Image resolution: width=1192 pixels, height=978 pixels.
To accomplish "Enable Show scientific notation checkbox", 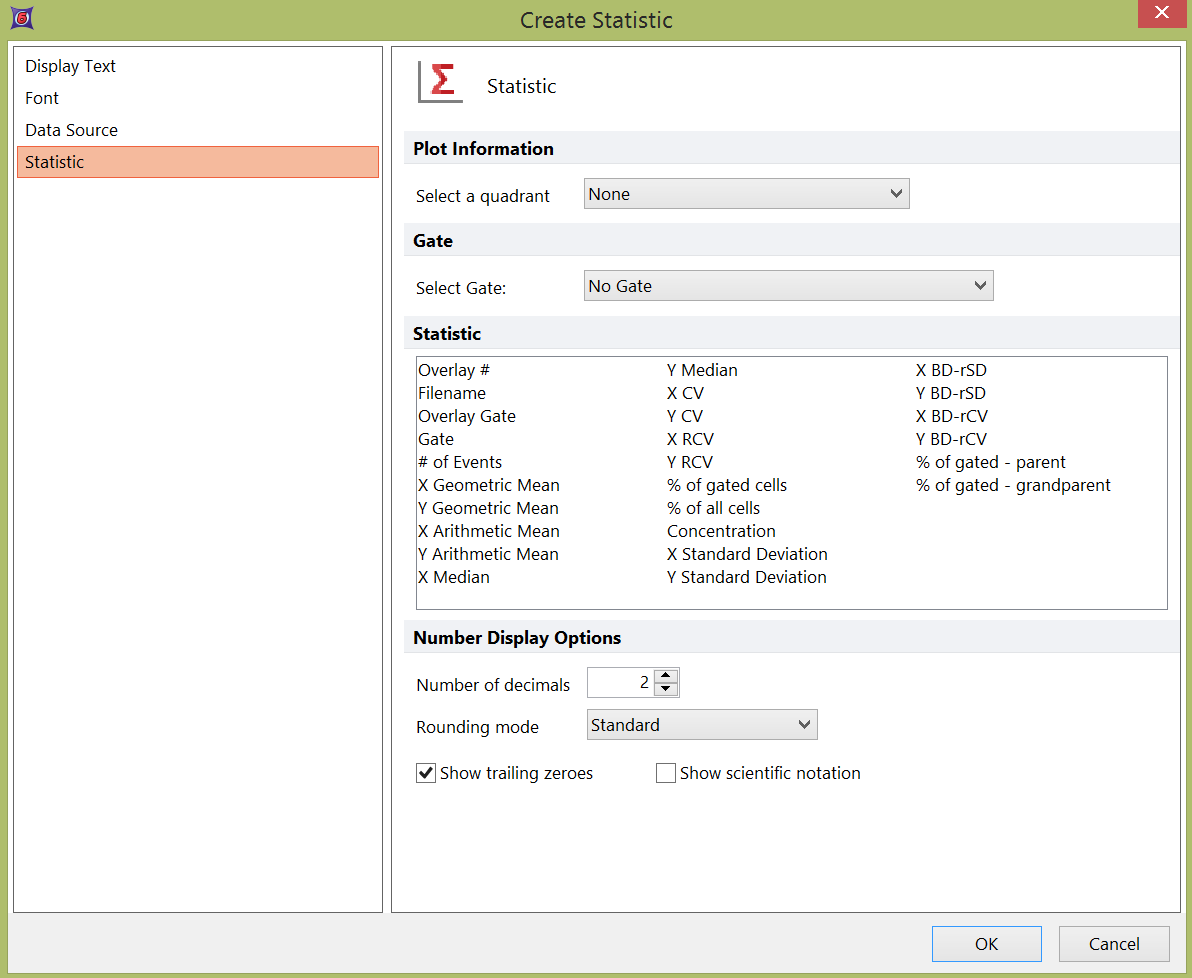I will click(x=666, y=773).
